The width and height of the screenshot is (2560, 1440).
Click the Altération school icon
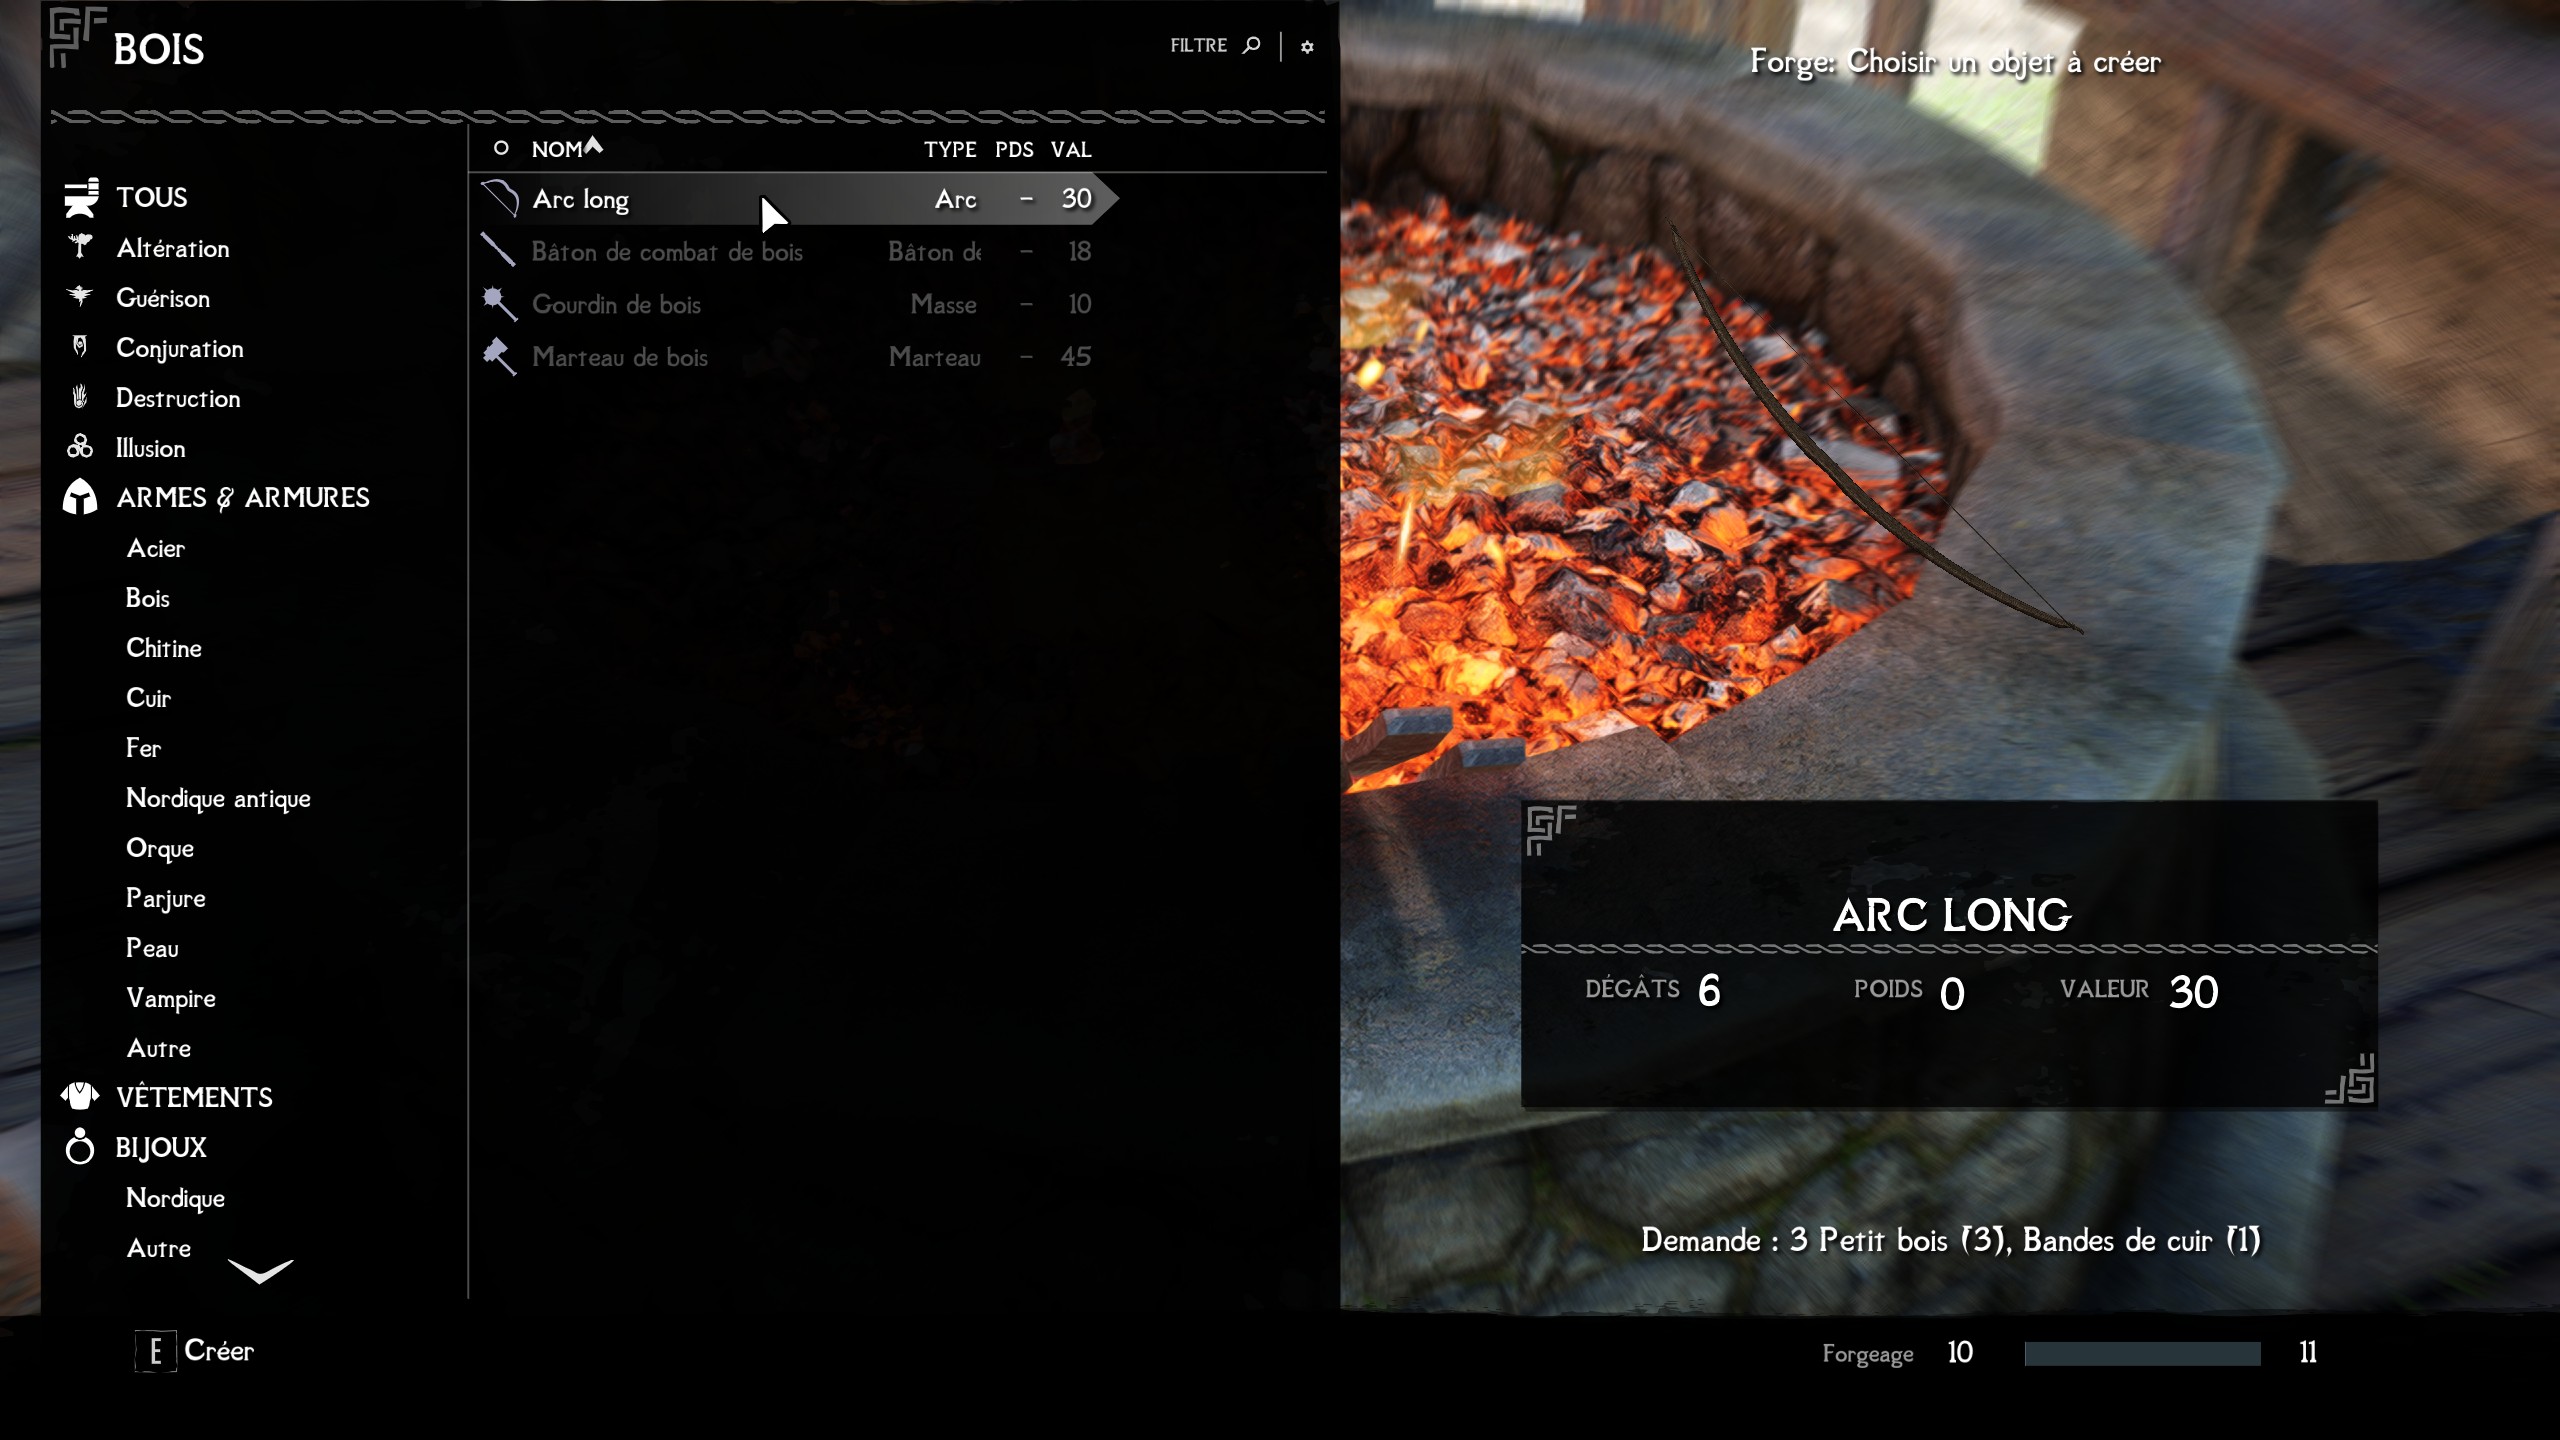(x=80, y=246)
